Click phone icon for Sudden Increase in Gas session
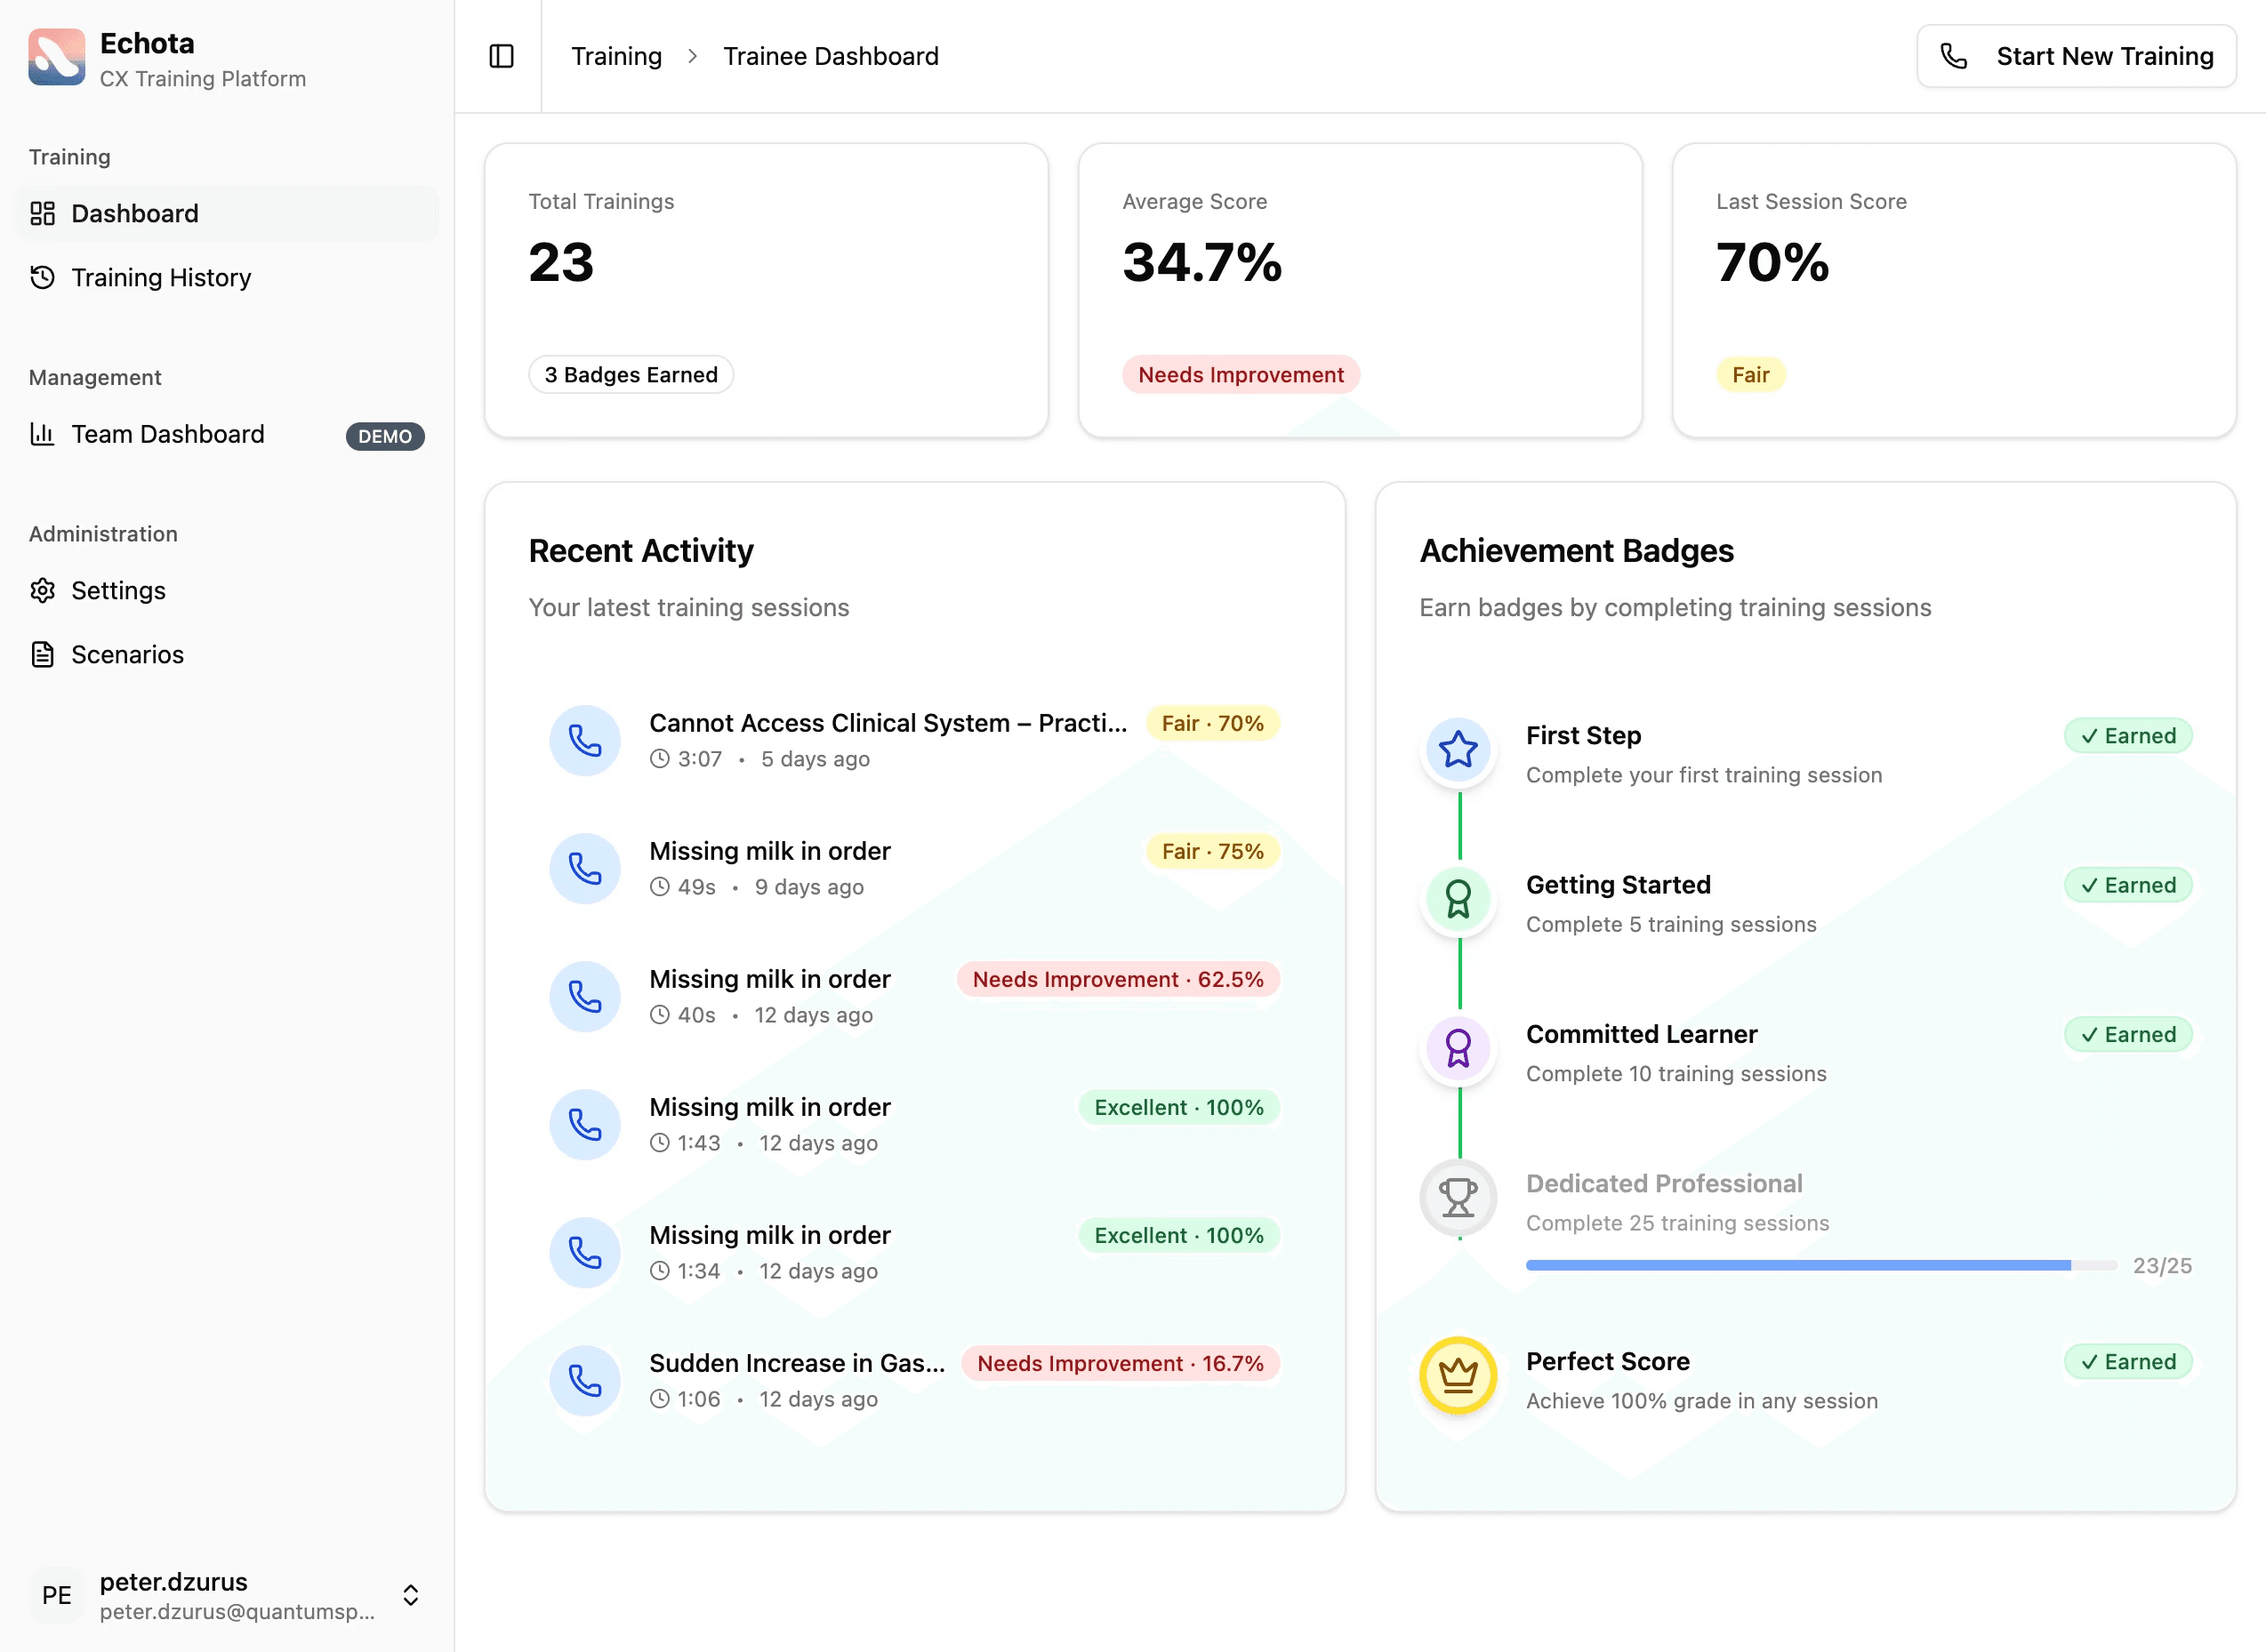The image size is (2266, 1652). pos(585,1380)
